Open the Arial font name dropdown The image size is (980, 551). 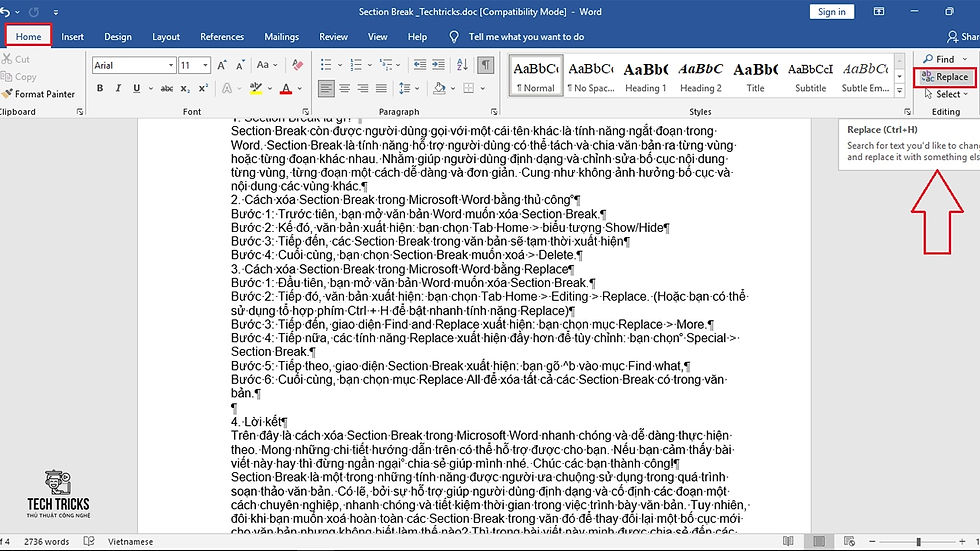[171, 65]
